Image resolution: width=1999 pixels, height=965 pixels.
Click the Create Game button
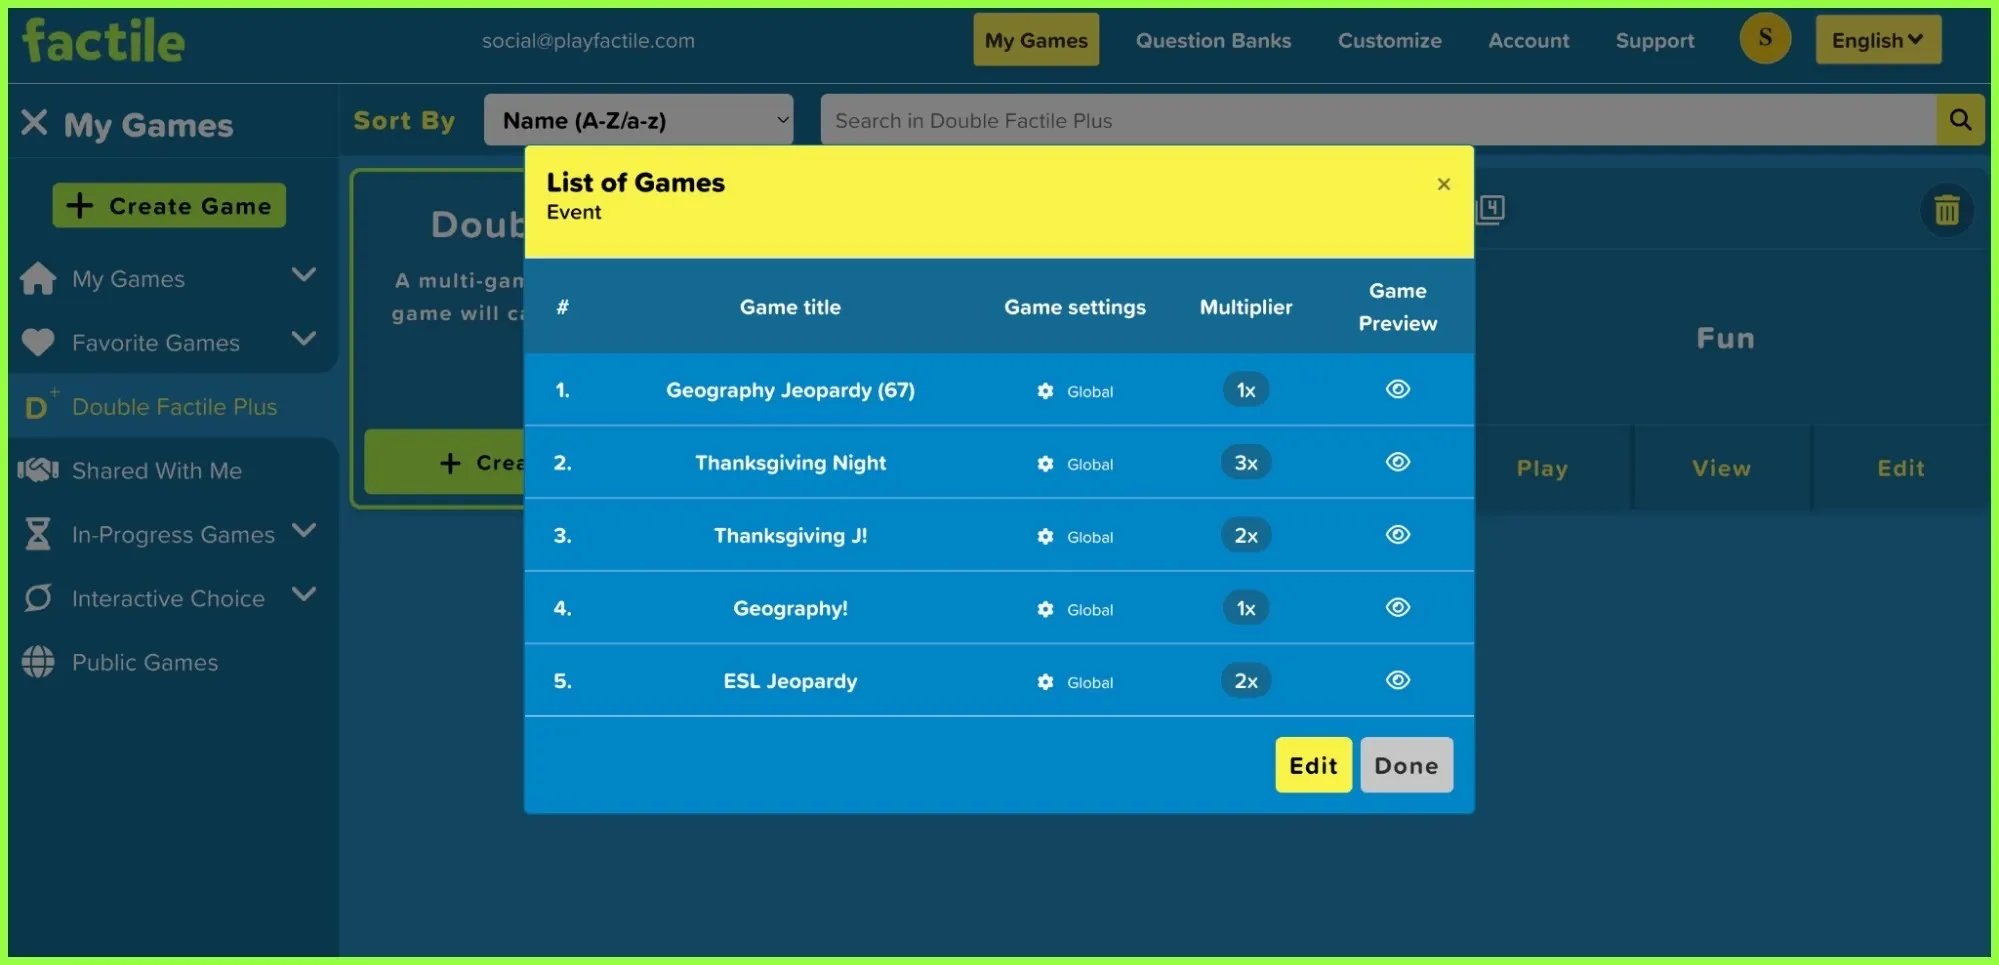pyautogui.click(x=169, y=205)
